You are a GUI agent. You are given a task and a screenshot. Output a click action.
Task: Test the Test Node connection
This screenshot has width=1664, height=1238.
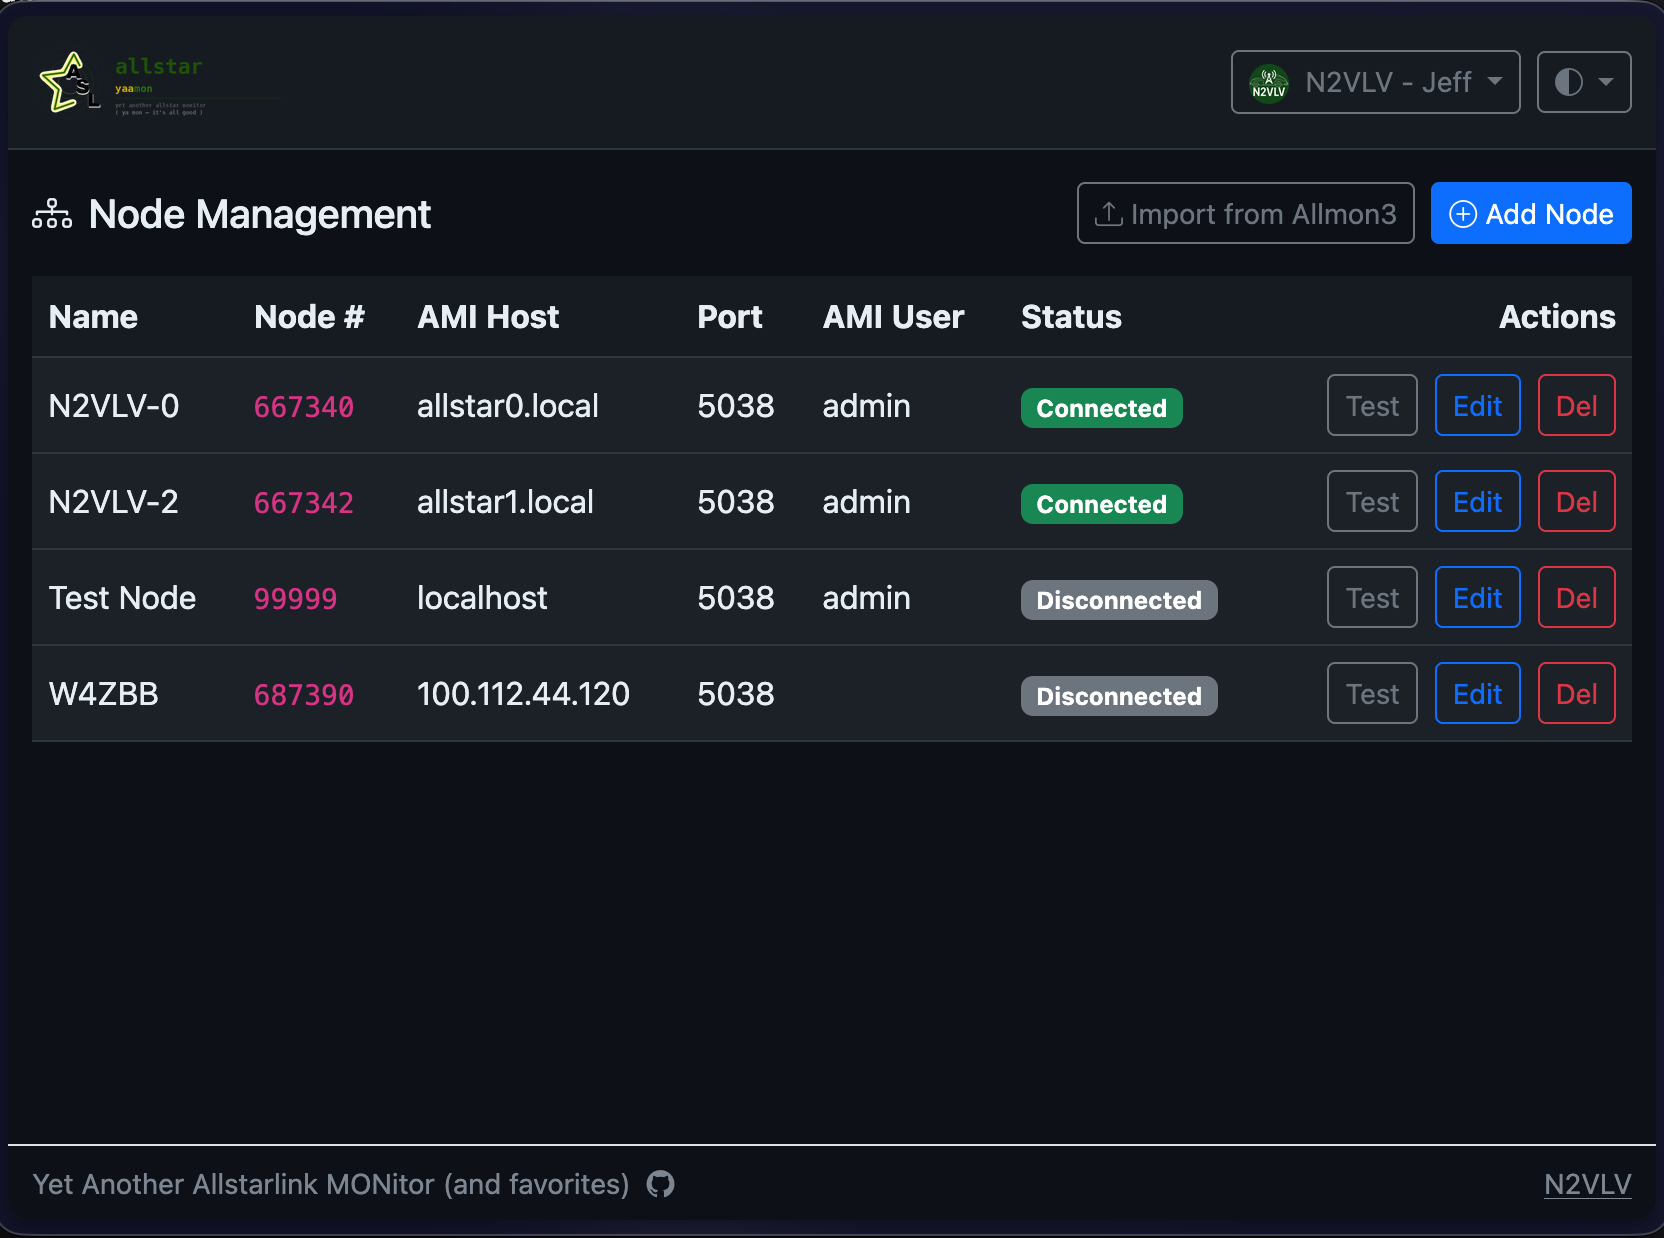1372,597
